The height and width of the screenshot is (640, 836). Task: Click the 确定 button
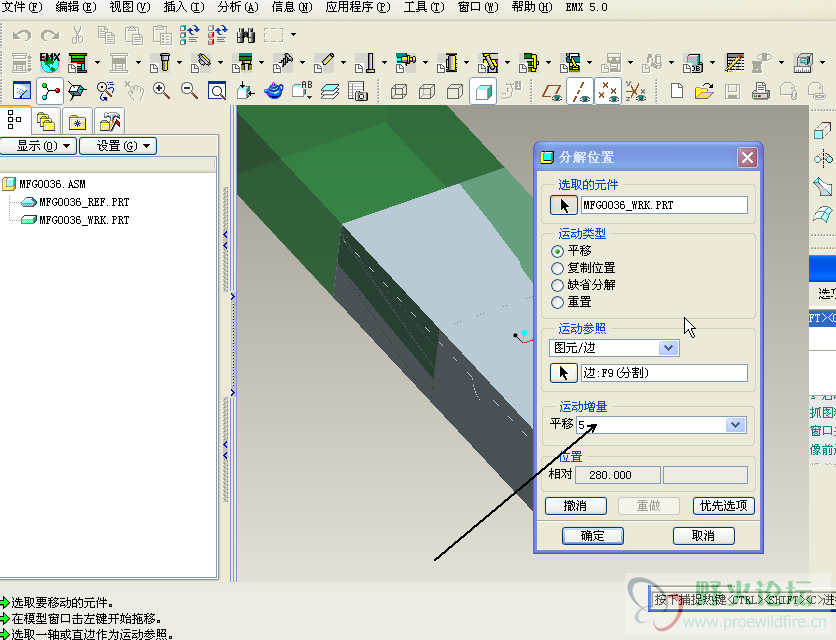point(592,536)
